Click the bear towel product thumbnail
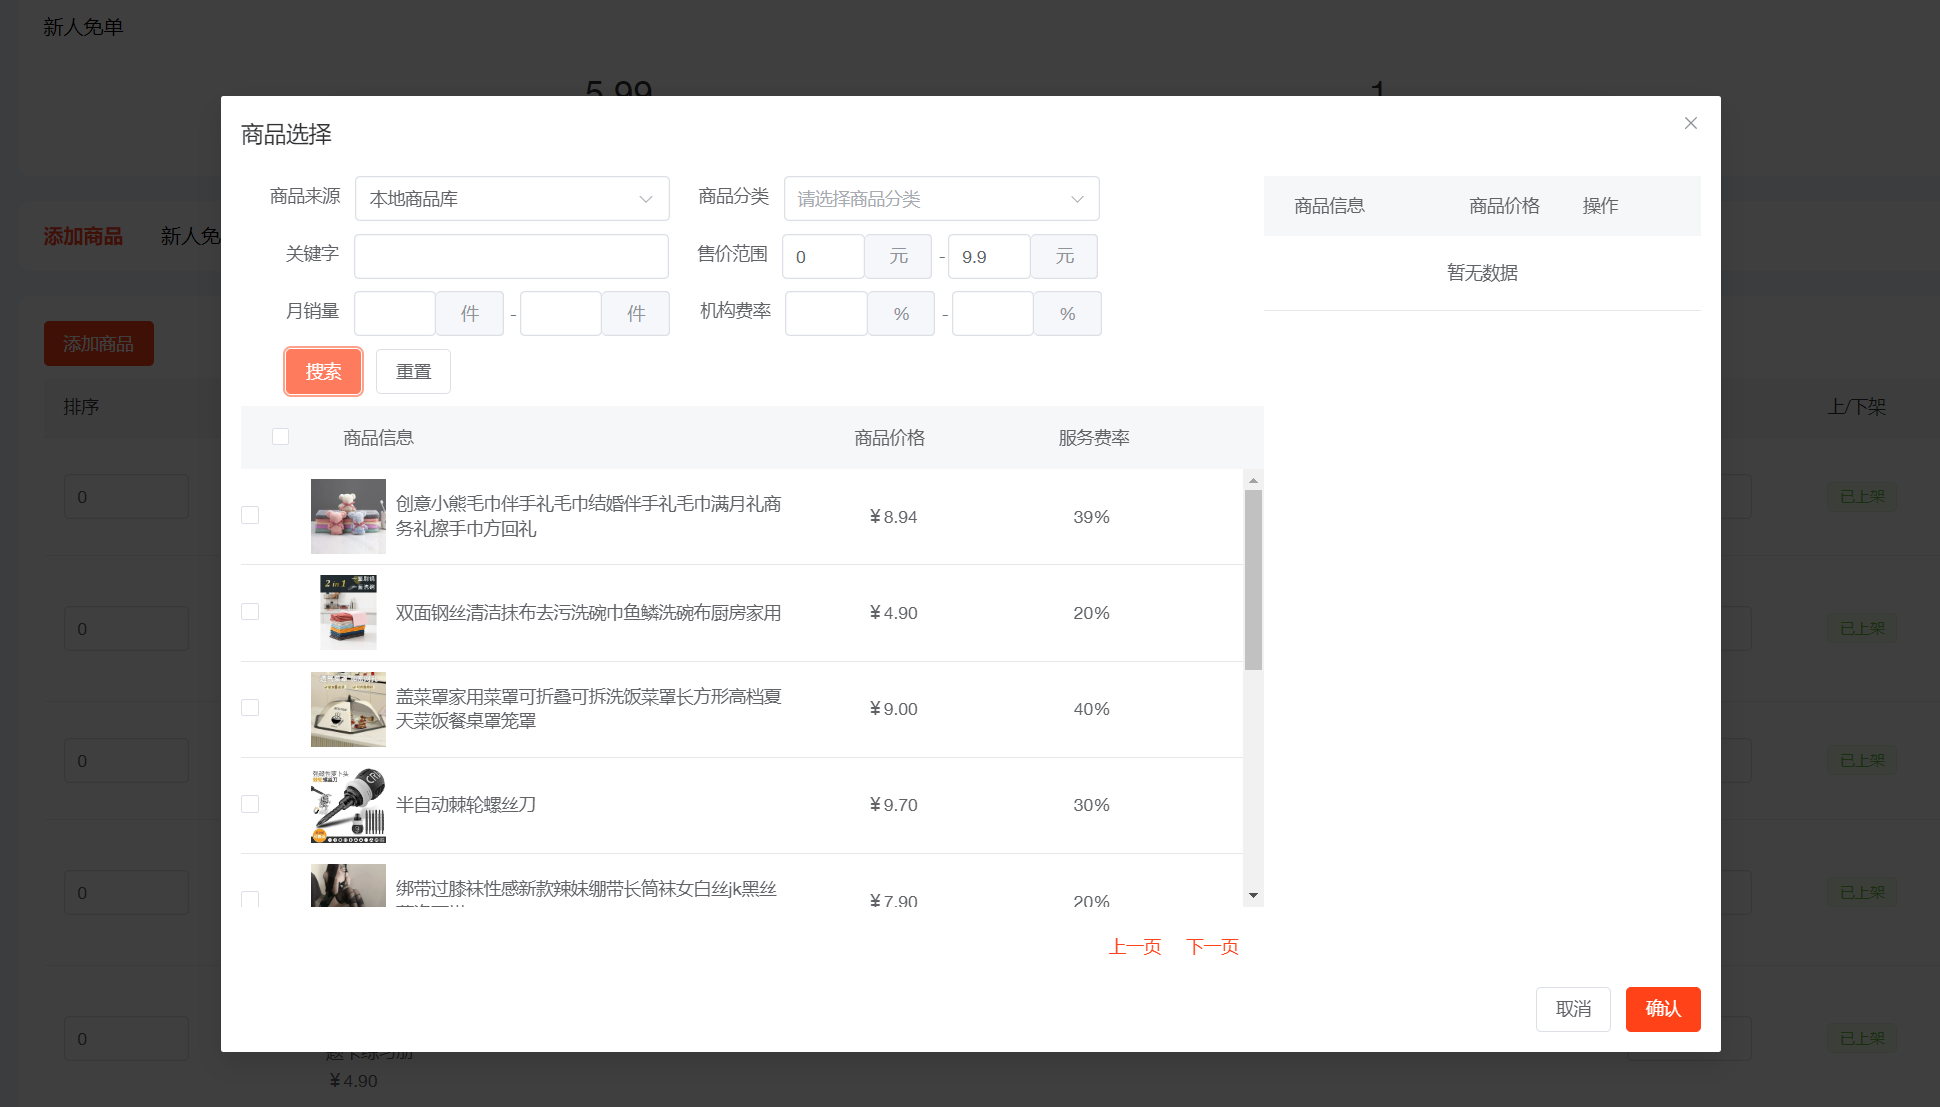 point(348,516)
